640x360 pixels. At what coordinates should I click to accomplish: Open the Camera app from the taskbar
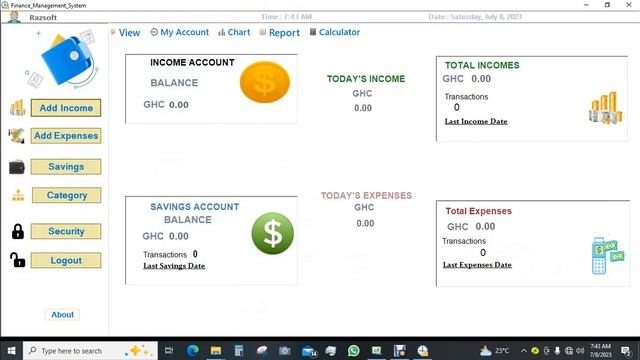[284, 351]
